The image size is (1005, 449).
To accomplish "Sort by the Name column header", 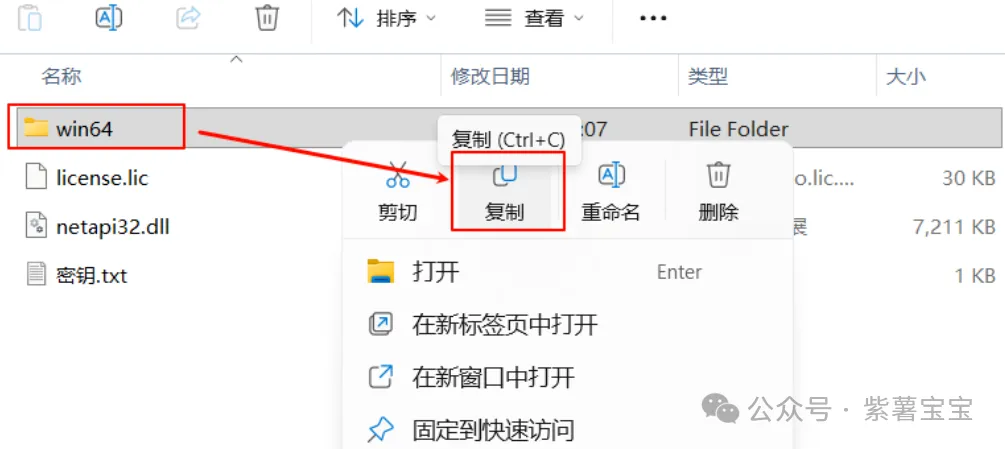I will pyautogui.click(x=62, y=78).
